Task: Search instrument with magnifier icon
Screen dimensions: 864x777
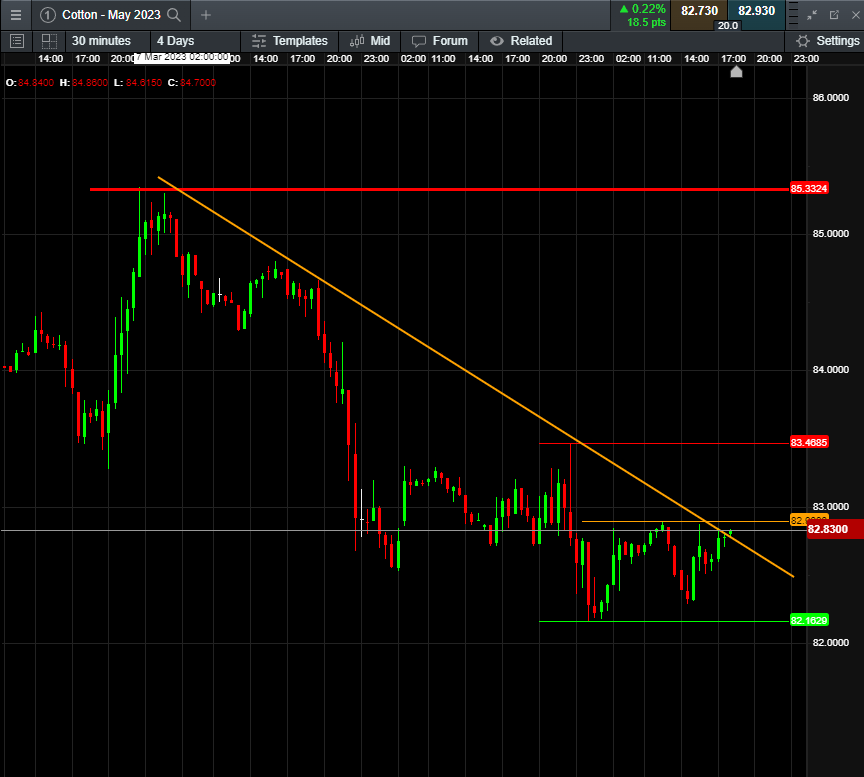Action: click(x=174, y=15)
